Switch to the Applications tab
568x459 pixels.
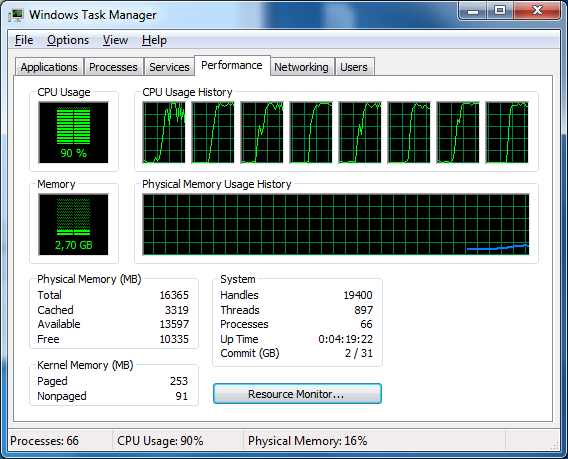click(49, 67)
